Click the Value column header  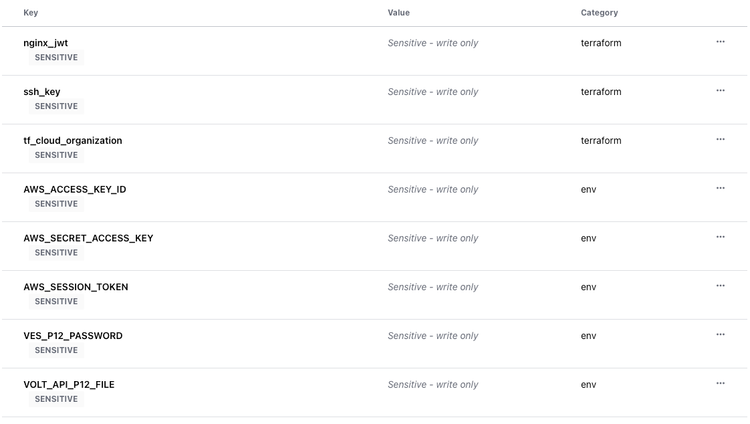pos(399,13)
